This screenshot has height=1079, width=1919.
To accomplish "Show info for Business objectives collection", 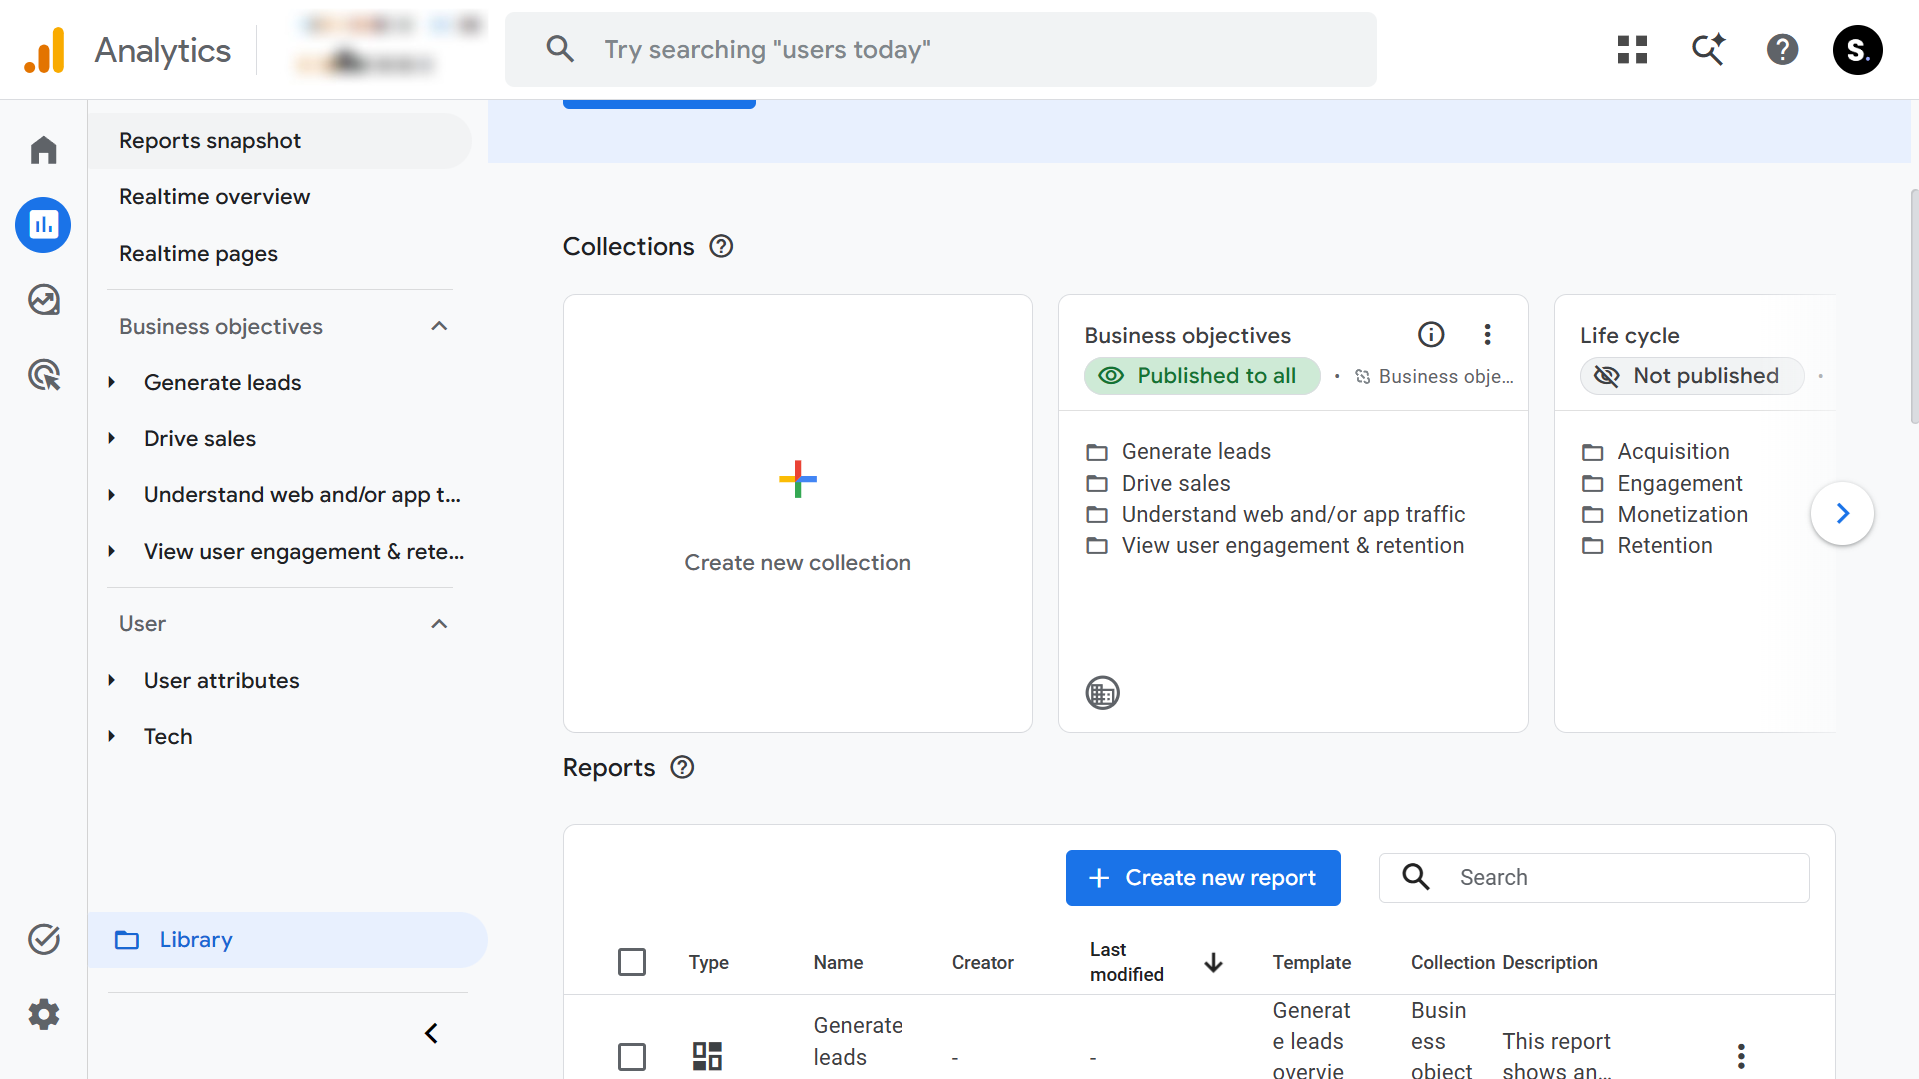I will point(1431,334).
